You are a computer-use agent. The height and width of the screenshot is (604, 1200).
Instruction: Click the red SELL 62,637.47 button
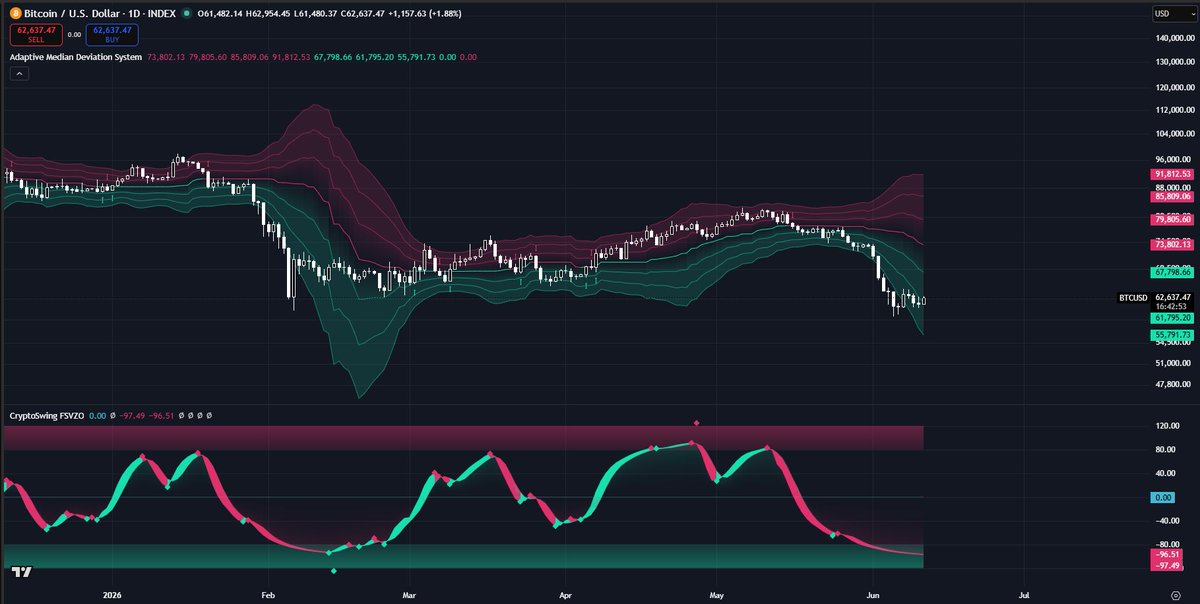pos(36,34)
